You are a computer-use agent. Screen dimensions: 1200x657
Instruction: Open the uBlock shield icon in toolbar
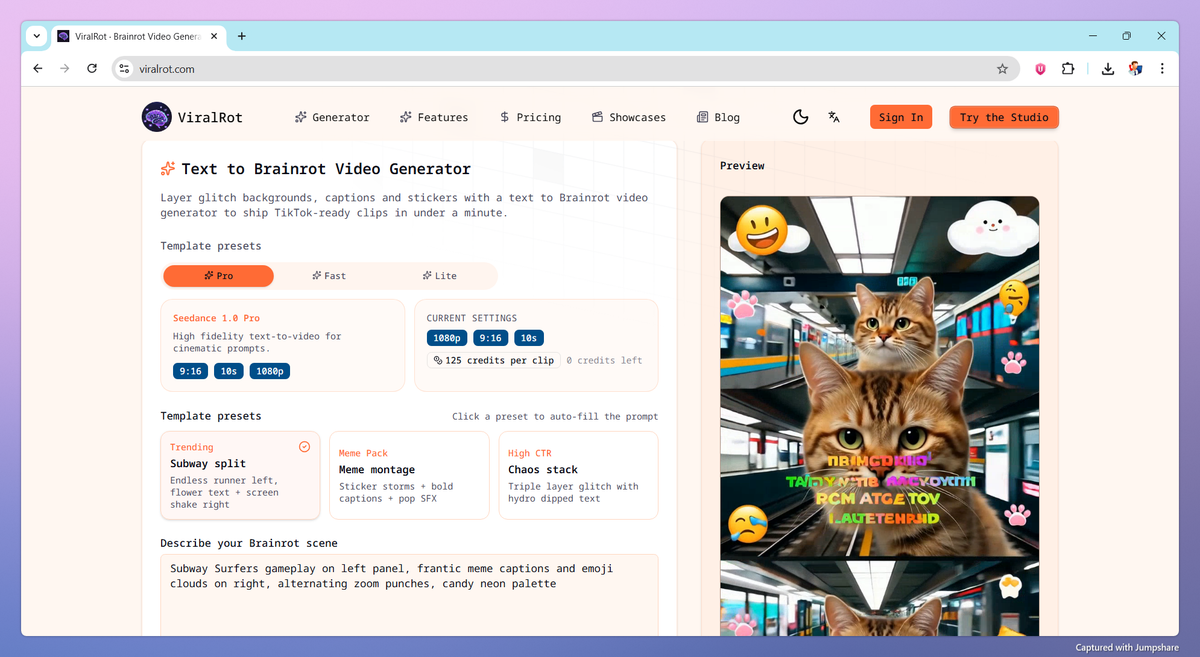pyautogui.click(x=1039, y=69)
